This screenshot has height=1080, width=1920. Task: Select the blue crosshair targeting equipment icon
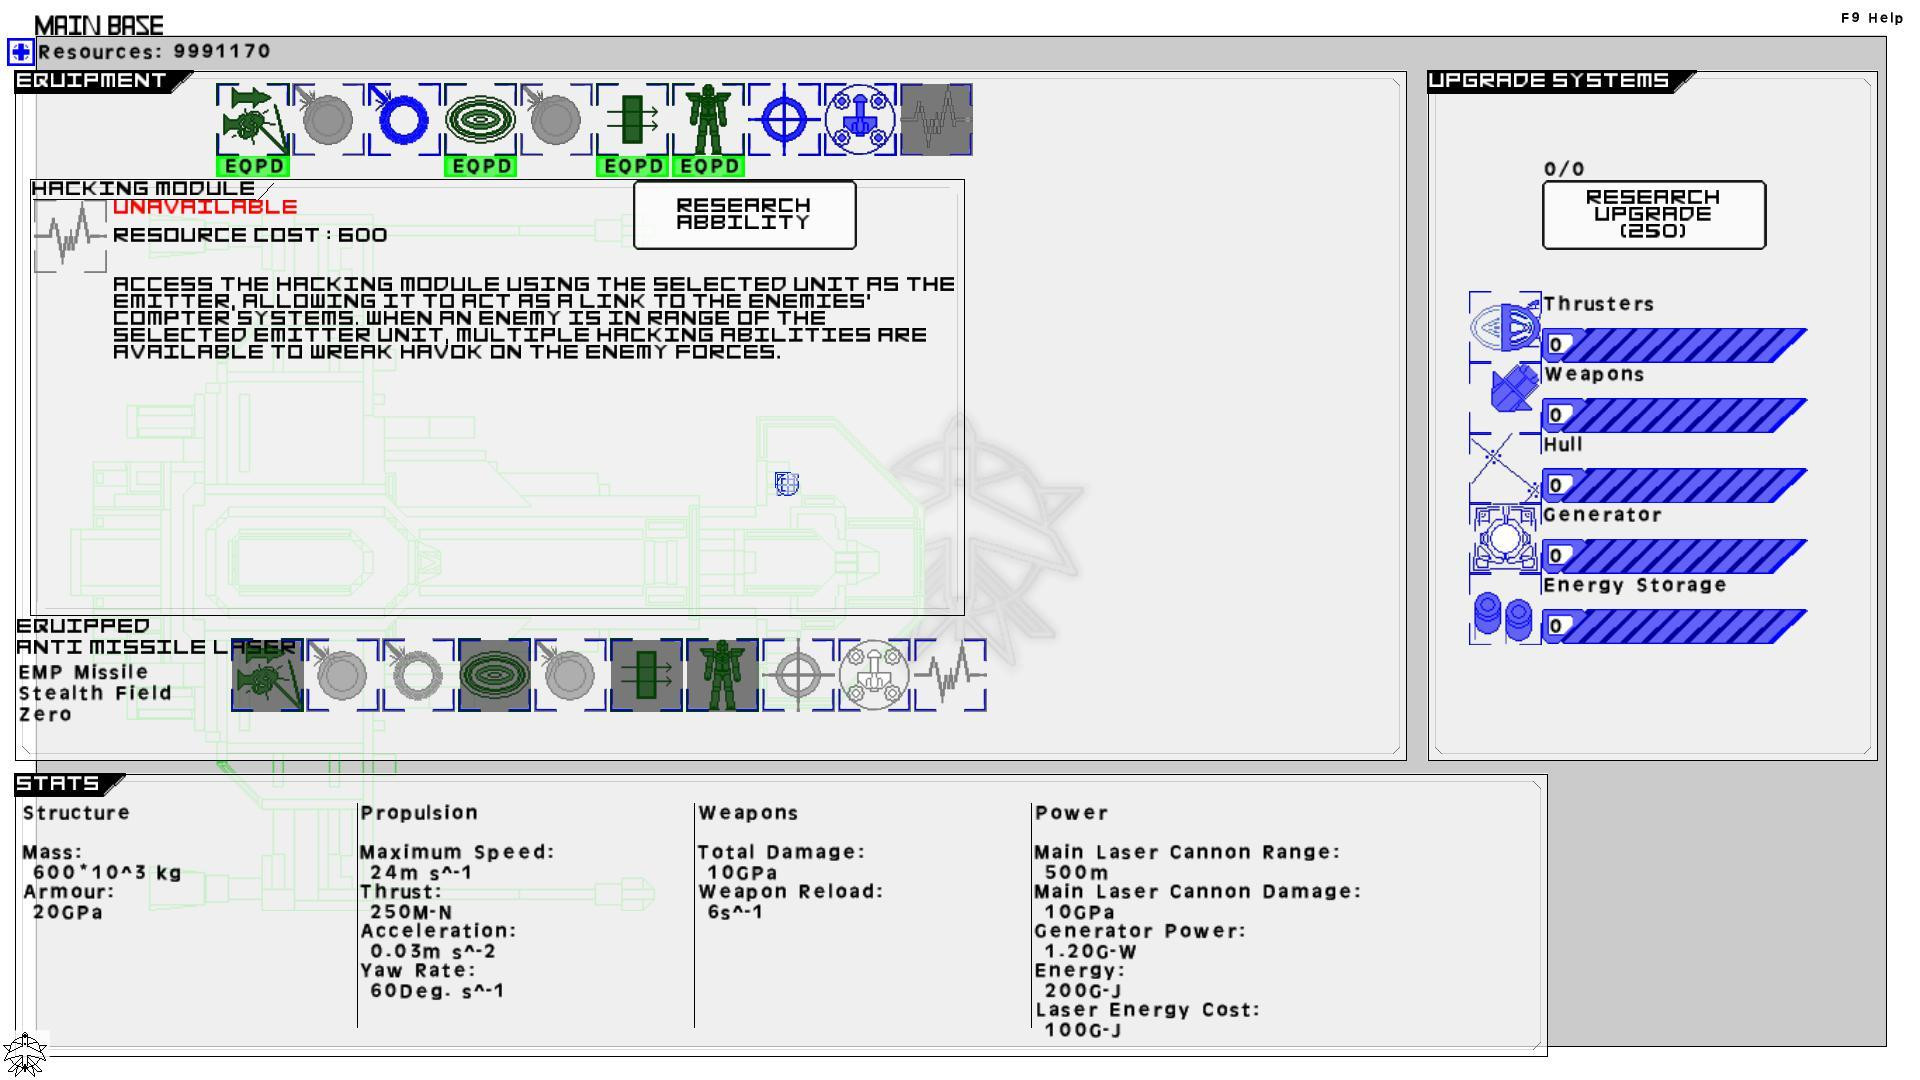click(x=785, y=120)
